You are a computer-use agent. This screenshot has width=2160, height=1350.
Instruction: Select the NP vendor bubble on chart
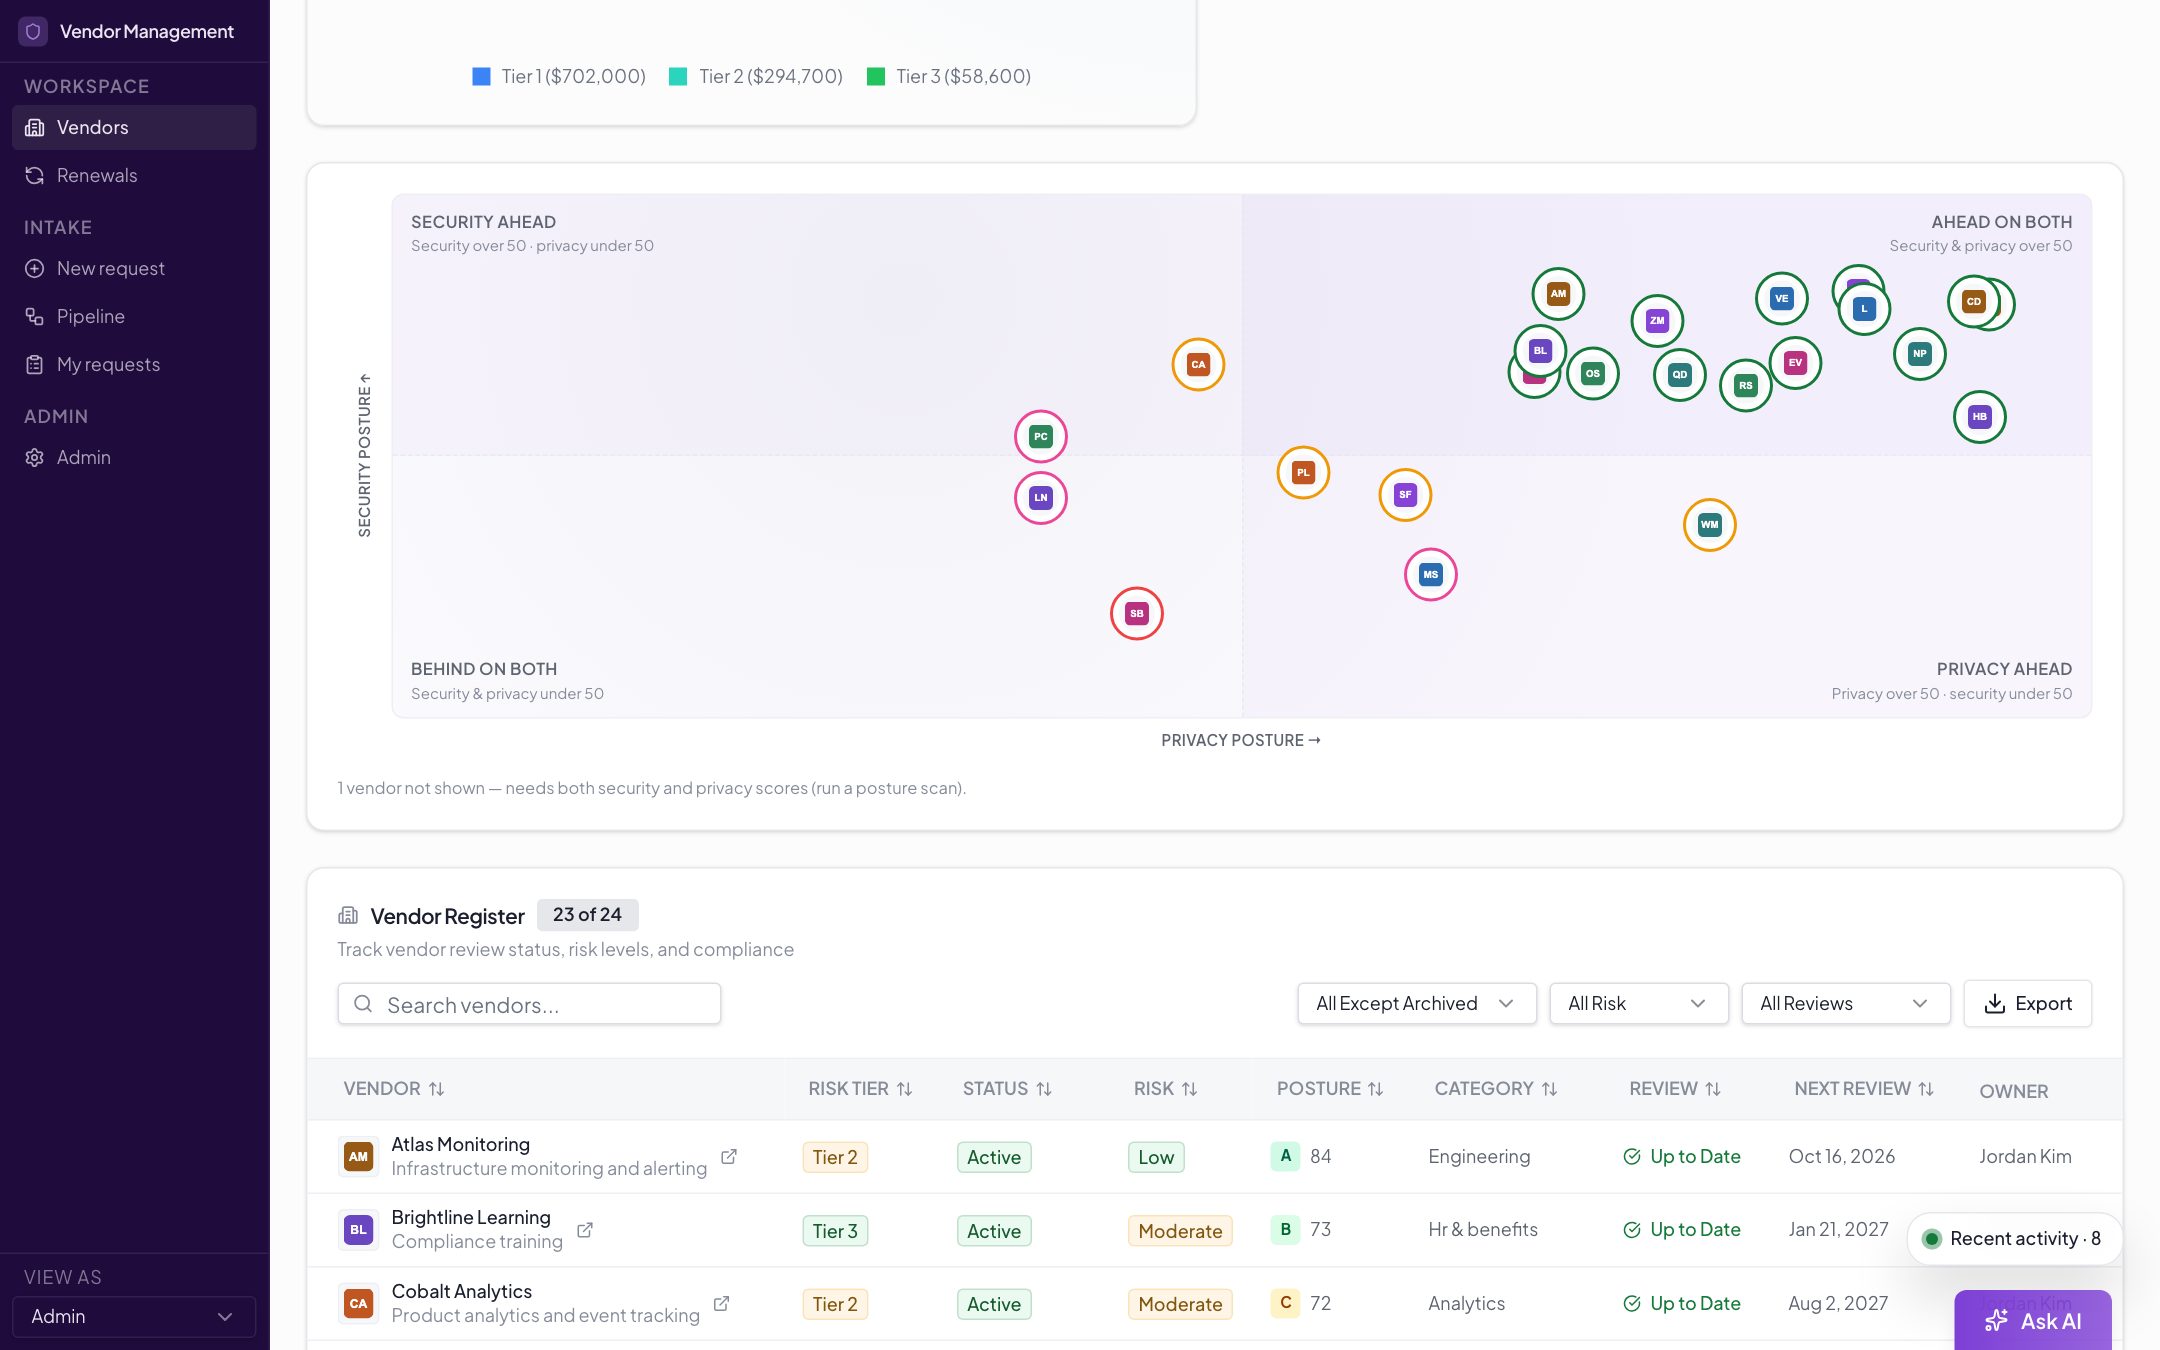point(1920,354)
